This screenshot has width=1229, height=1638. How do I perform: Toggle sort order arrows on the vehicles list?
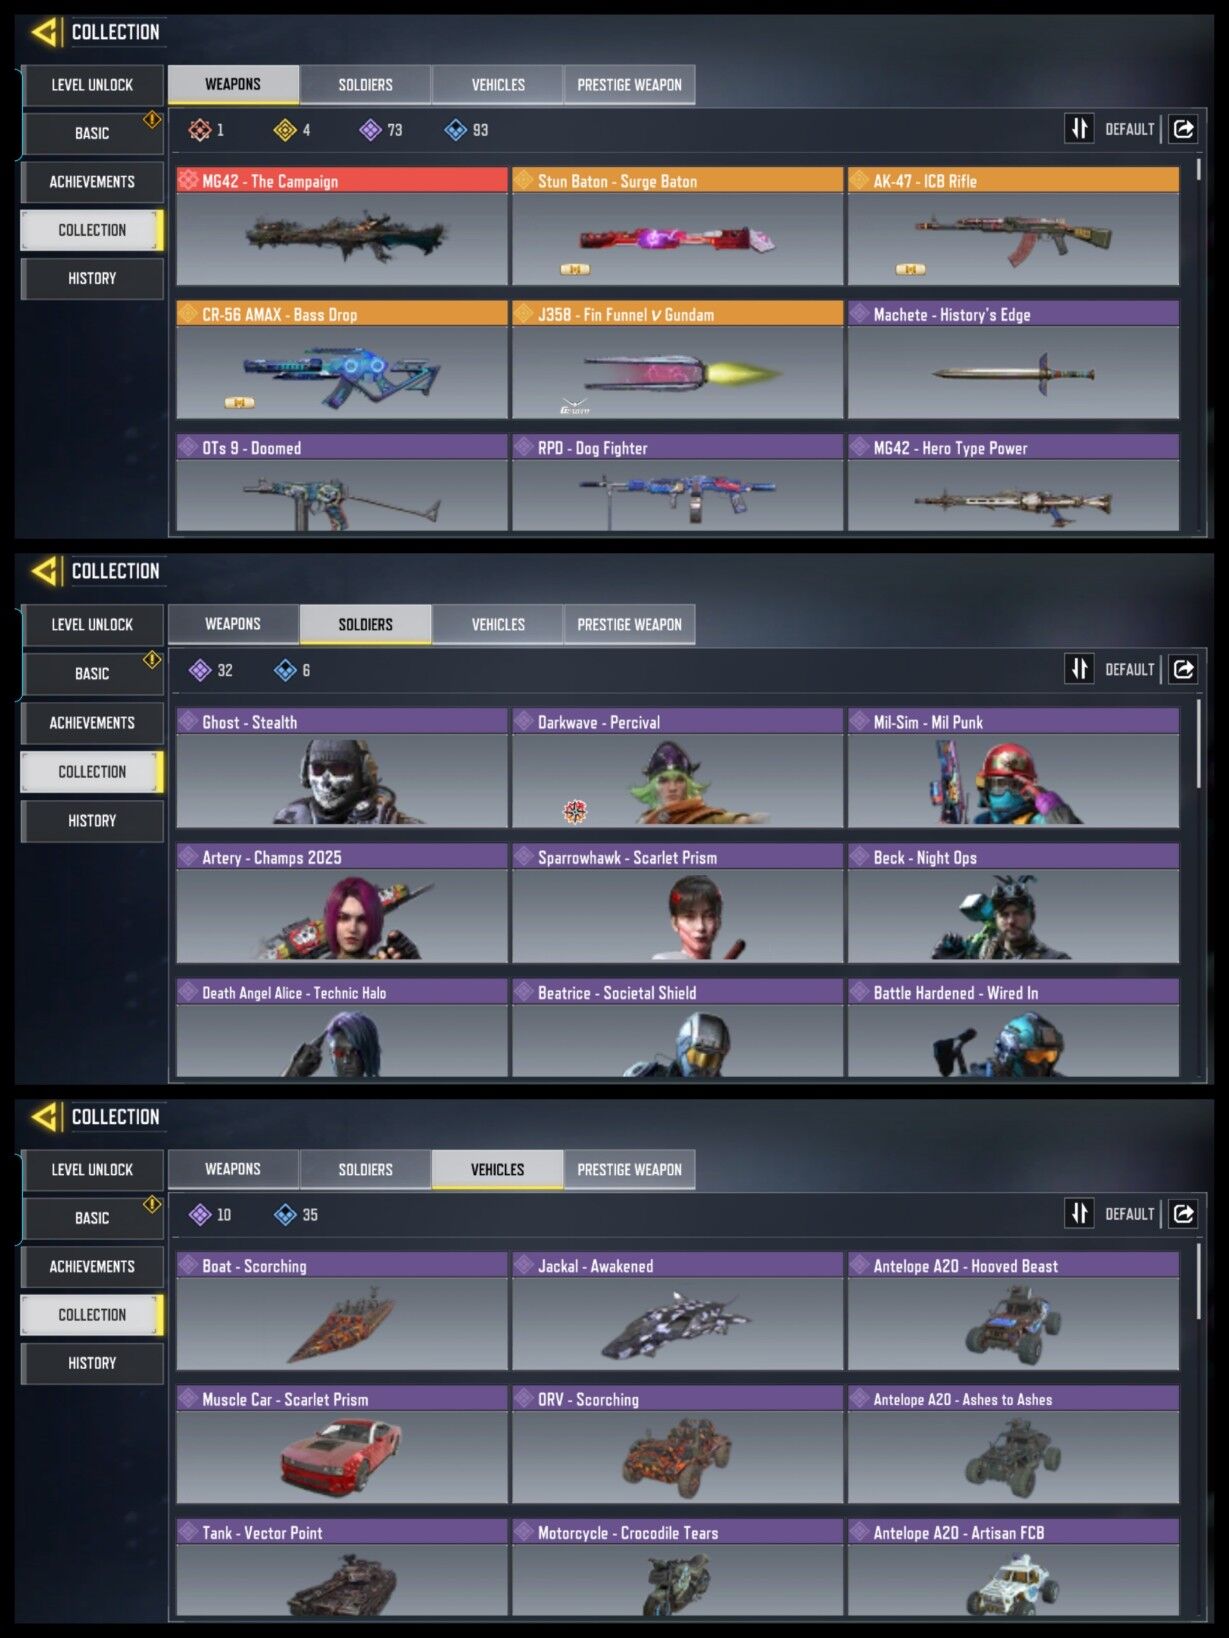[1079, 1214]
